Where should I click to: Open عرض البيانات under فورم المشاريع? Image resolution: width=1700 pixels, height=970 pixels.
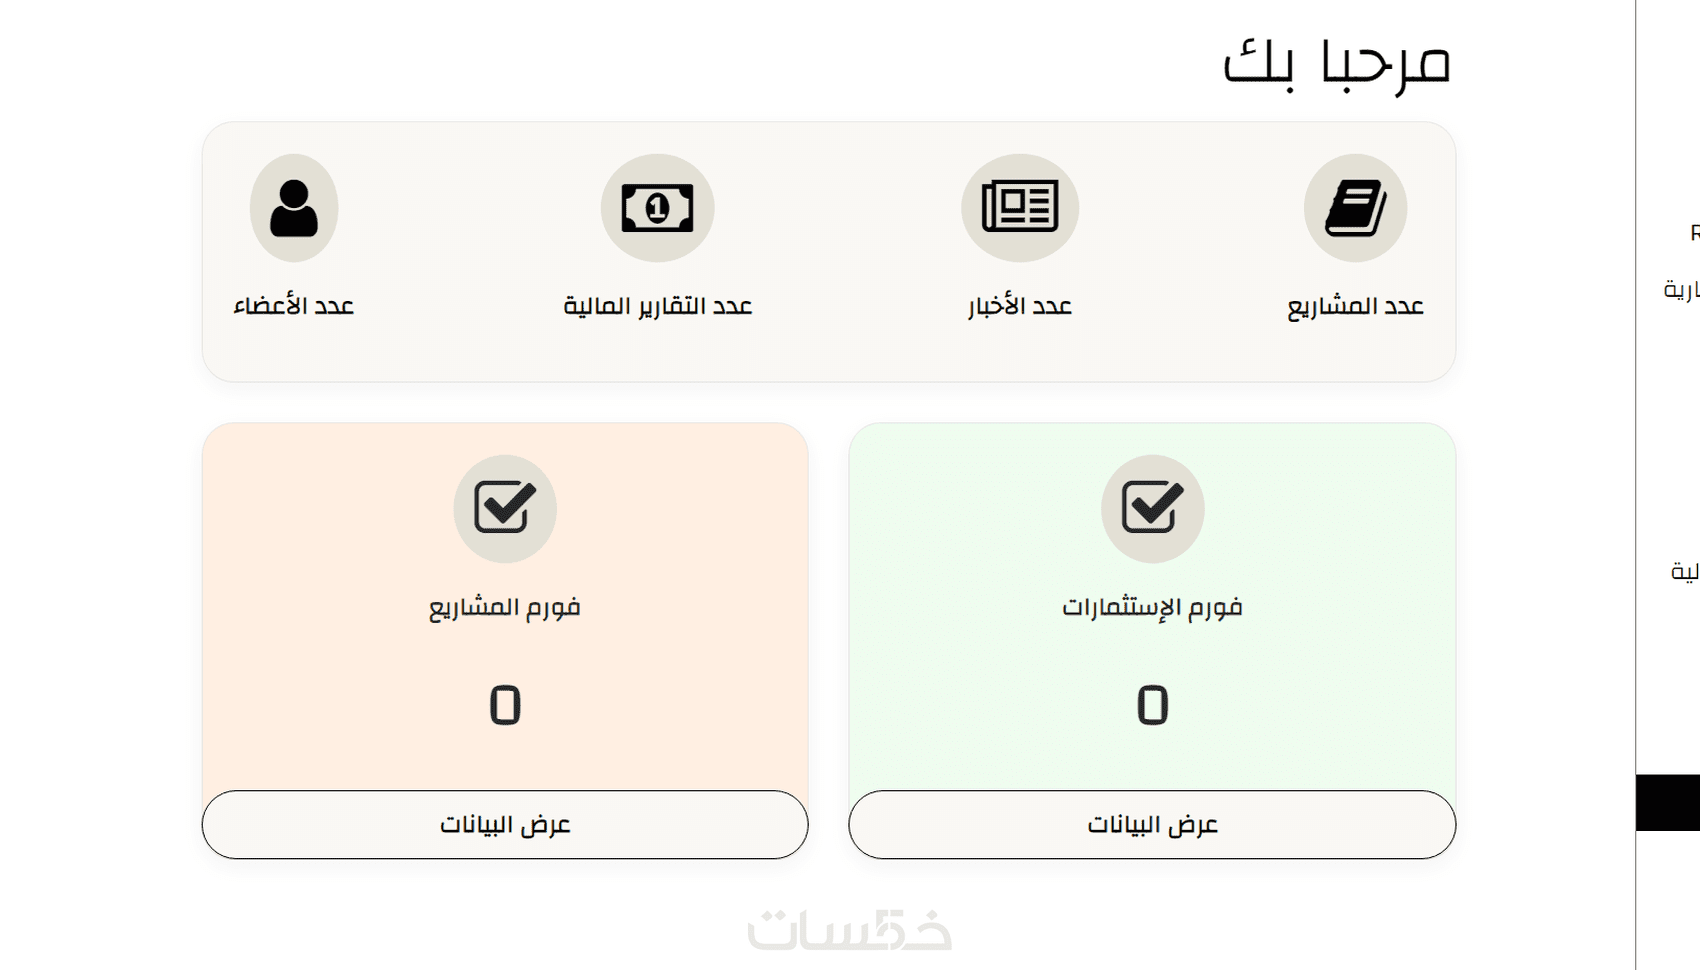pyautogui.click(x=505, y=824)
